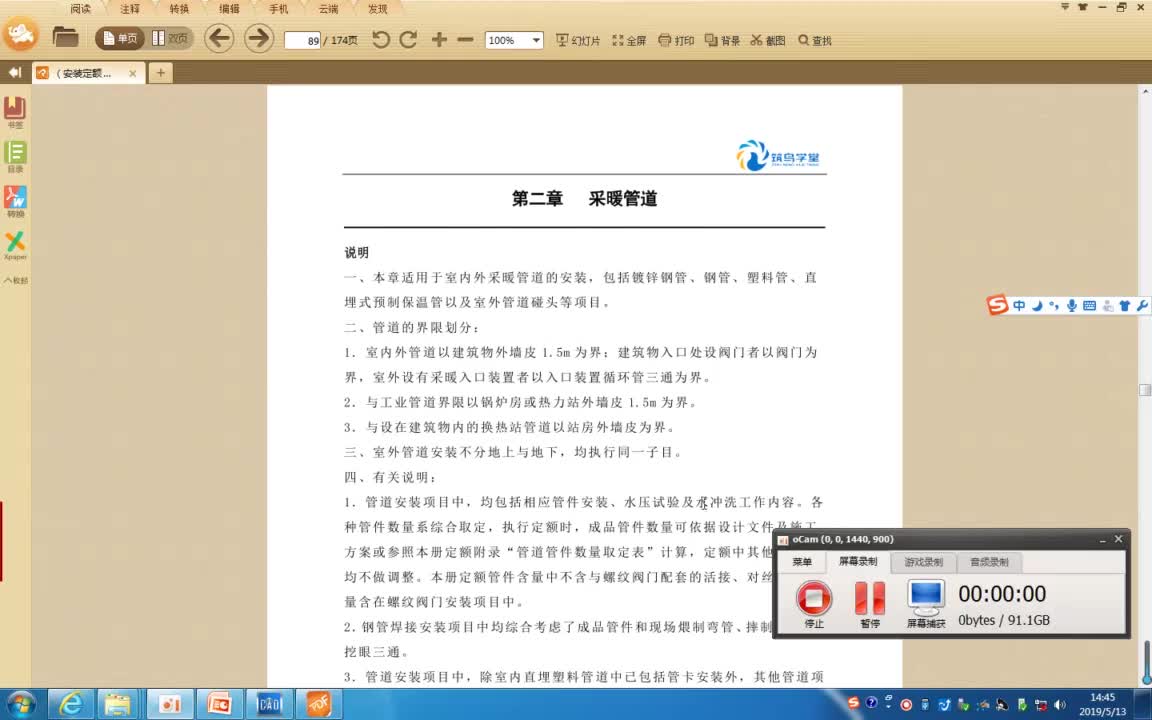Select the oCam 游戏录制 tab
The height and width of the screenshot is (720, 1152).
pos(924,562)
